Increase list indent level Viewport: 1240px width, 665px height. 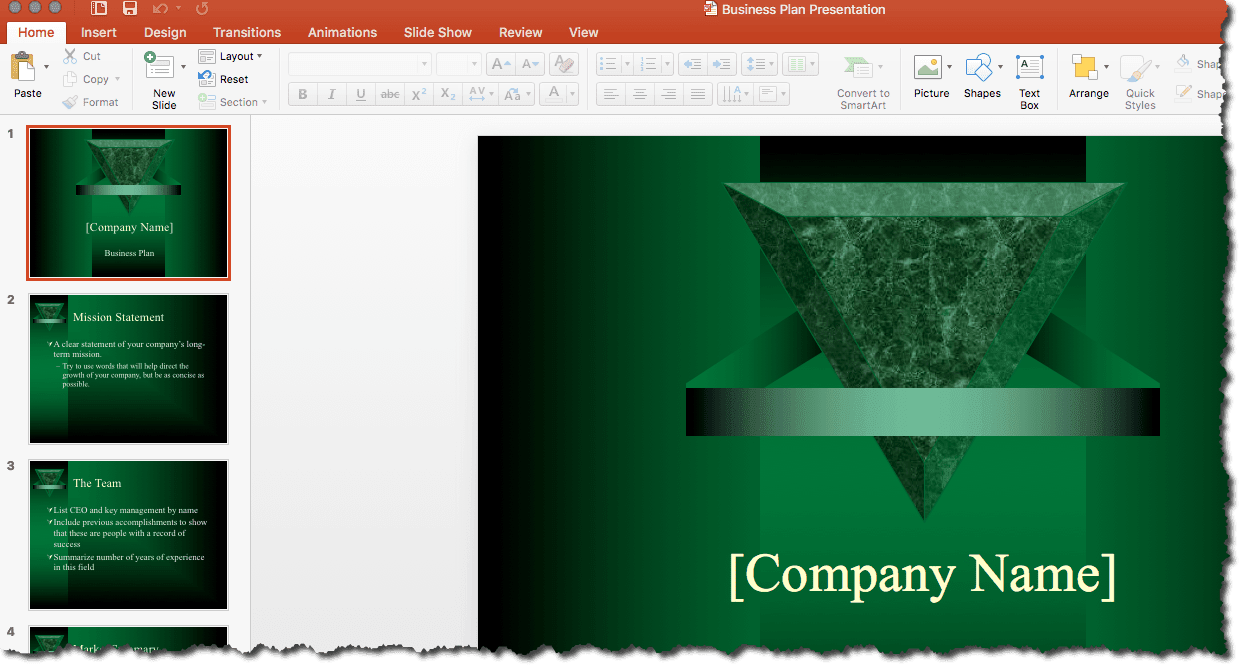coord(722,65)
